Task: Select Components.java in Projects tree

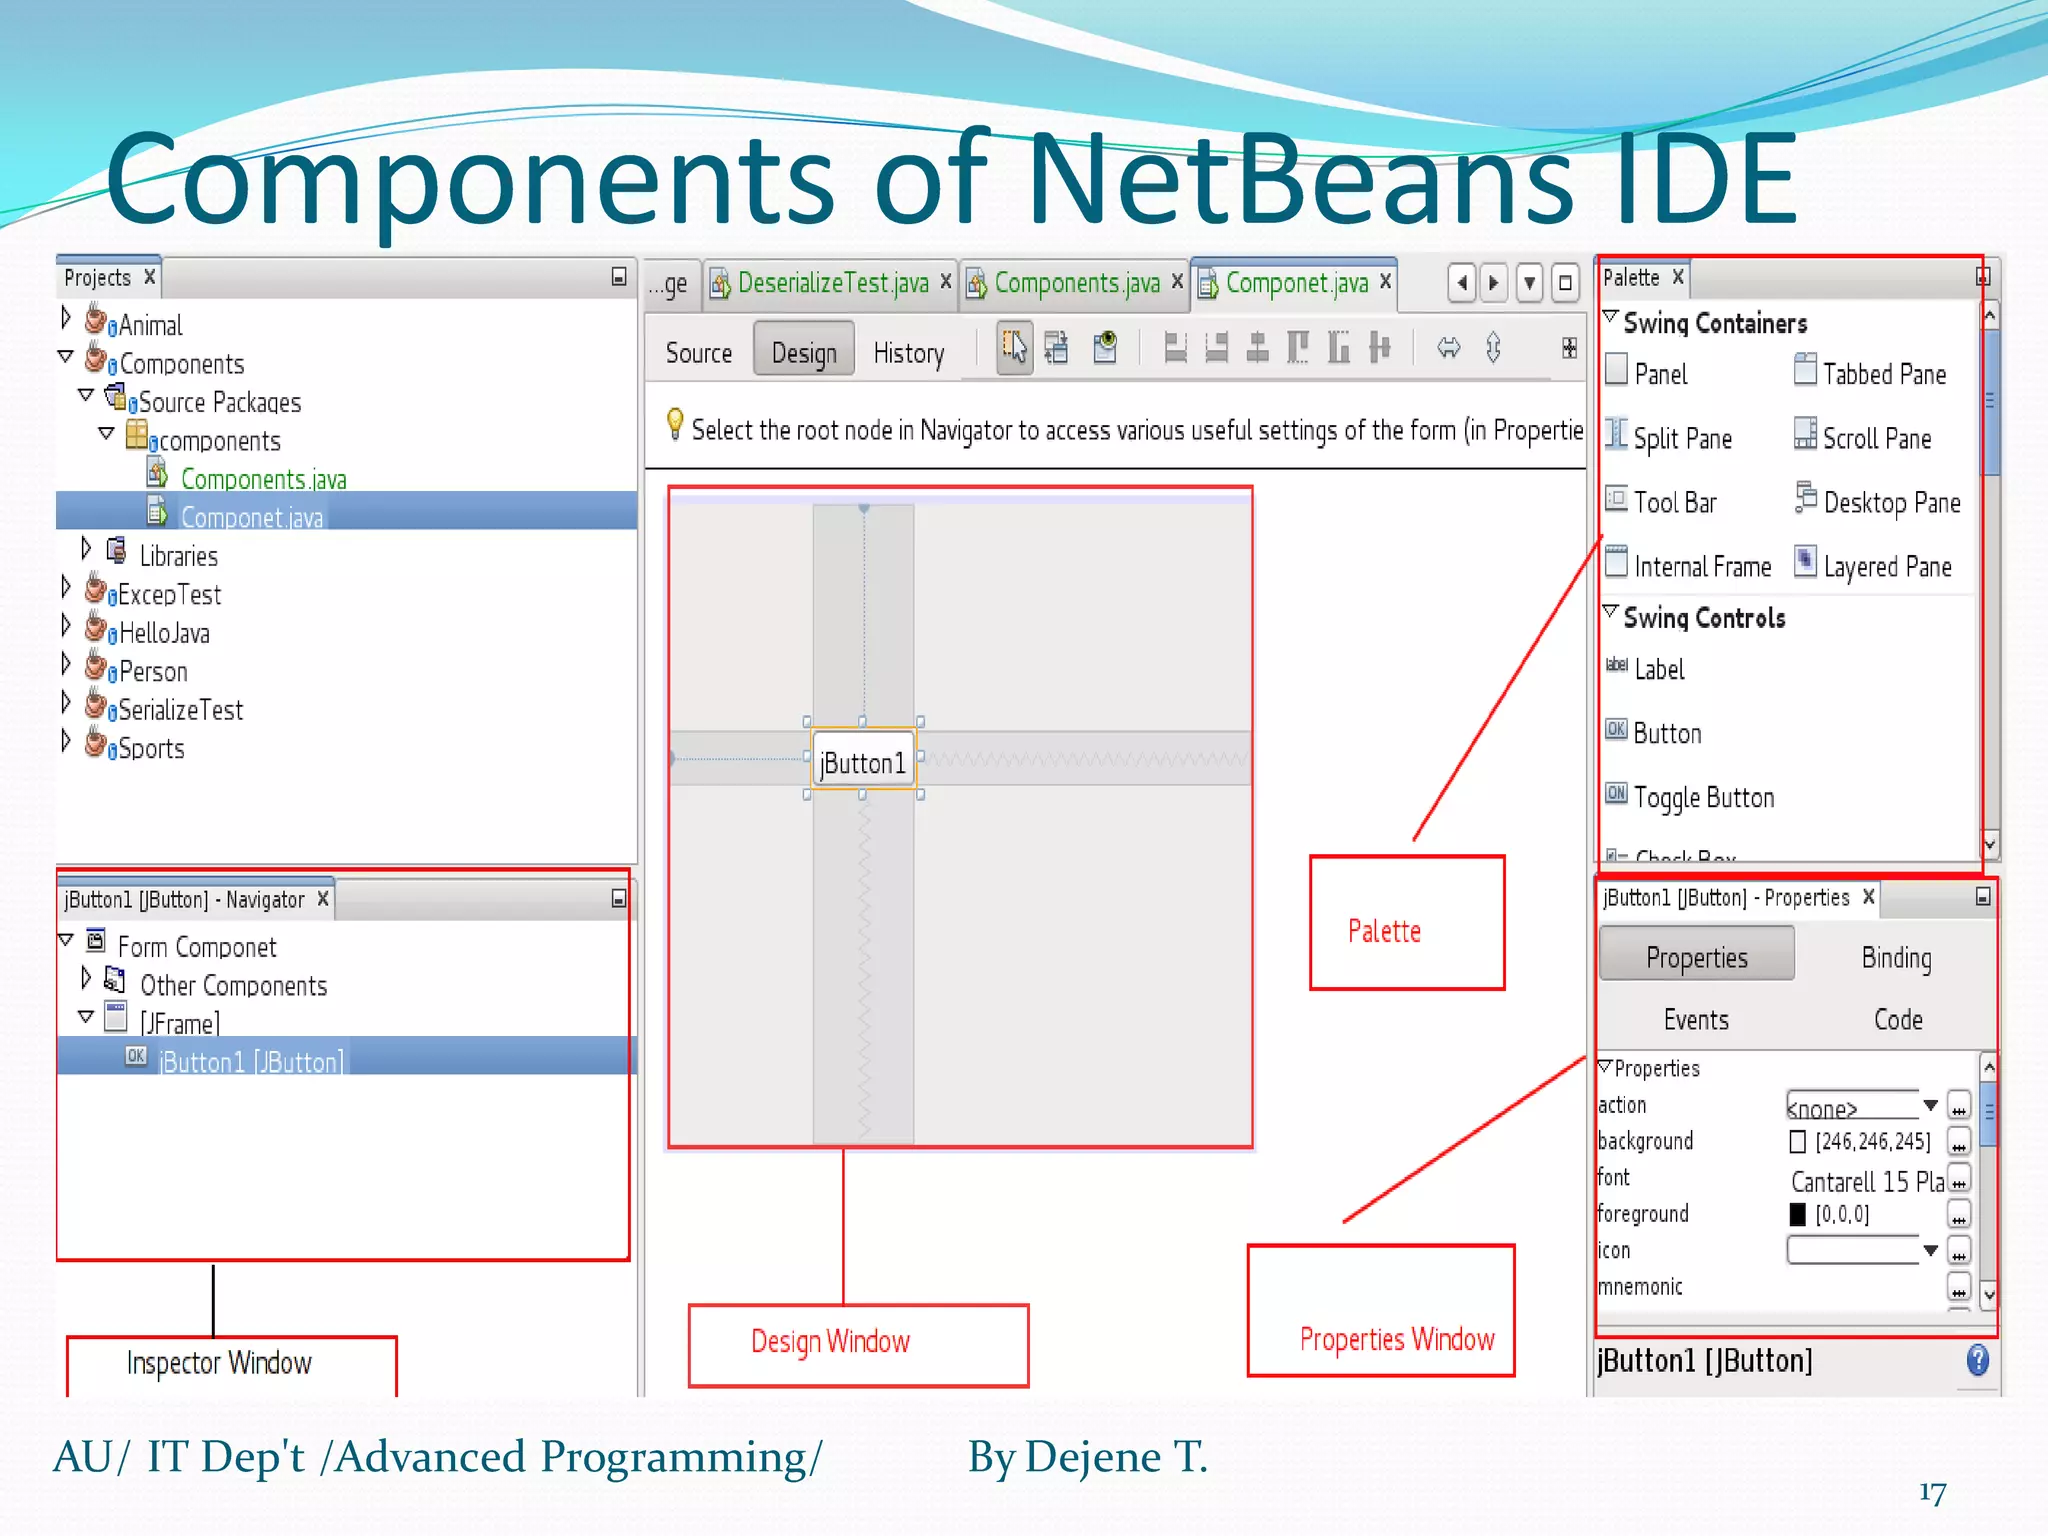Action: coord(263,479)
